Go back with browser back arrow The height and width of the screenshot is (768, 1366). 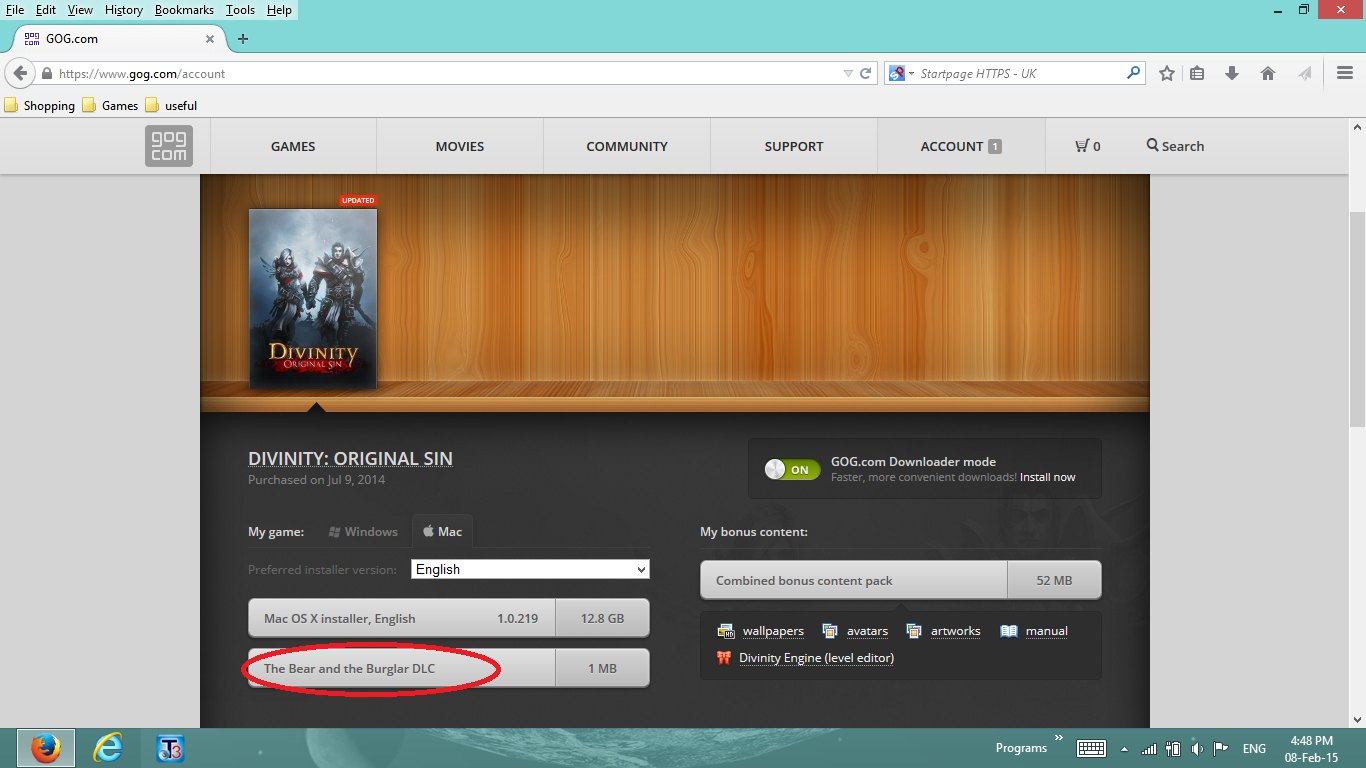pyautogui.click(x=20, y=73)
